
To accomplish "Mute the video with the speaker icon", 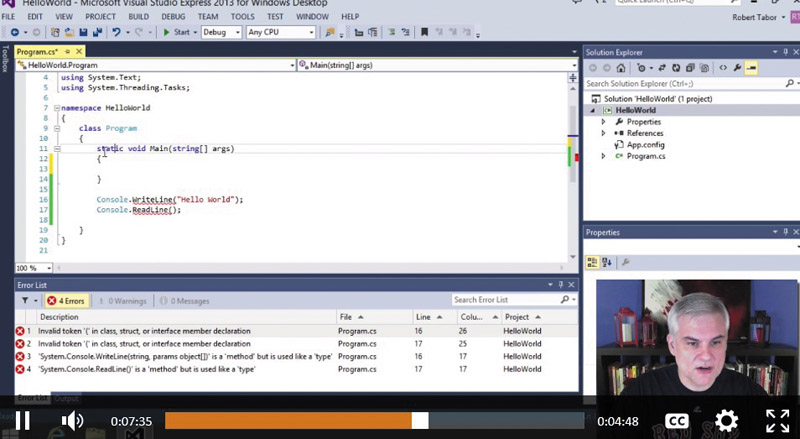I will pyautogui.click(x=72, y=421).
